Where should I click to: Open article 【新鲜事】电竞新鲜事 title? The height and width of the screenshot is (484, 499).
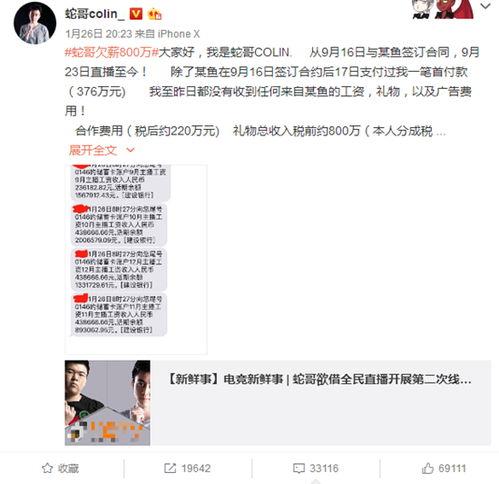tap(319, 379)
